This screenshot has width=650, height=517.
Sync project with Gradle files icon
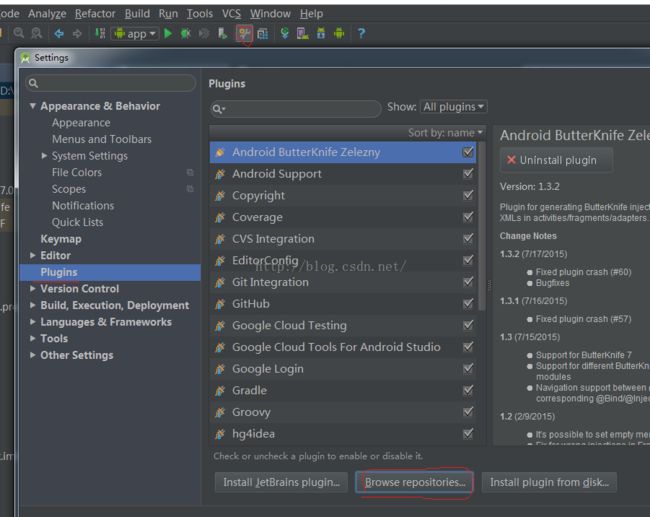[284, 33]
